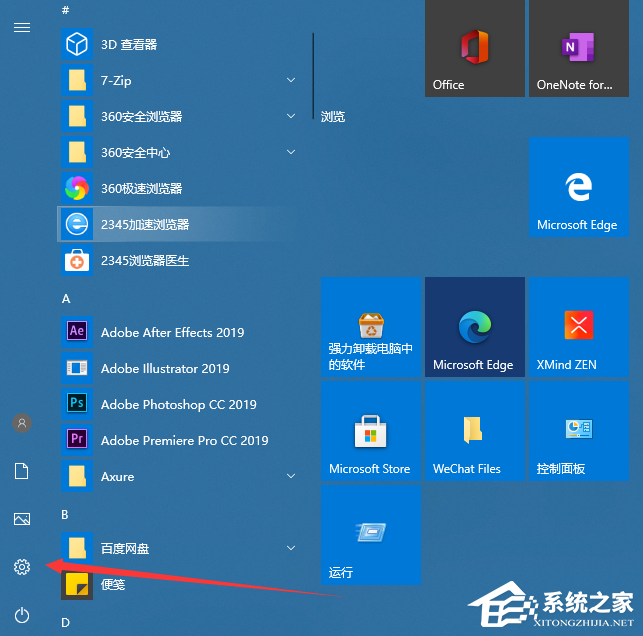The width and height of the screenshot is (643, 636).
Task: Open the 7-Zip folder icon
Action: click(x=77, y=80)
